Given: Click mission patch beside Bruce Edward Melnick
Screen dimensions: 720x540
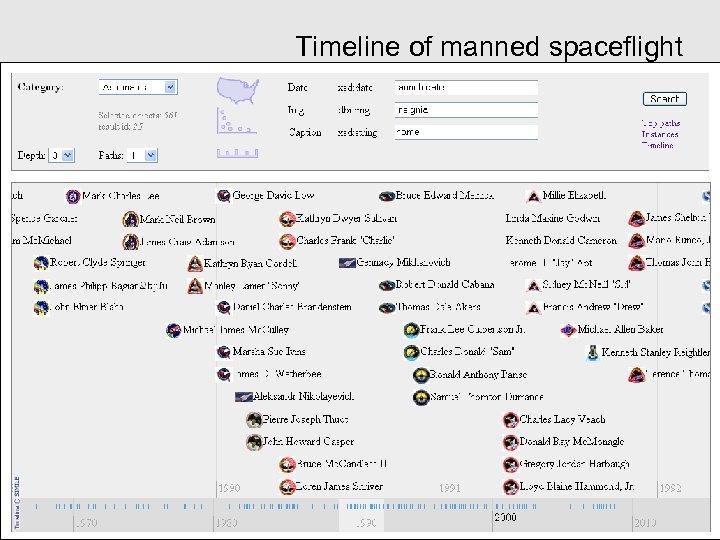Looking at the screenshot, I should (387, 196).
